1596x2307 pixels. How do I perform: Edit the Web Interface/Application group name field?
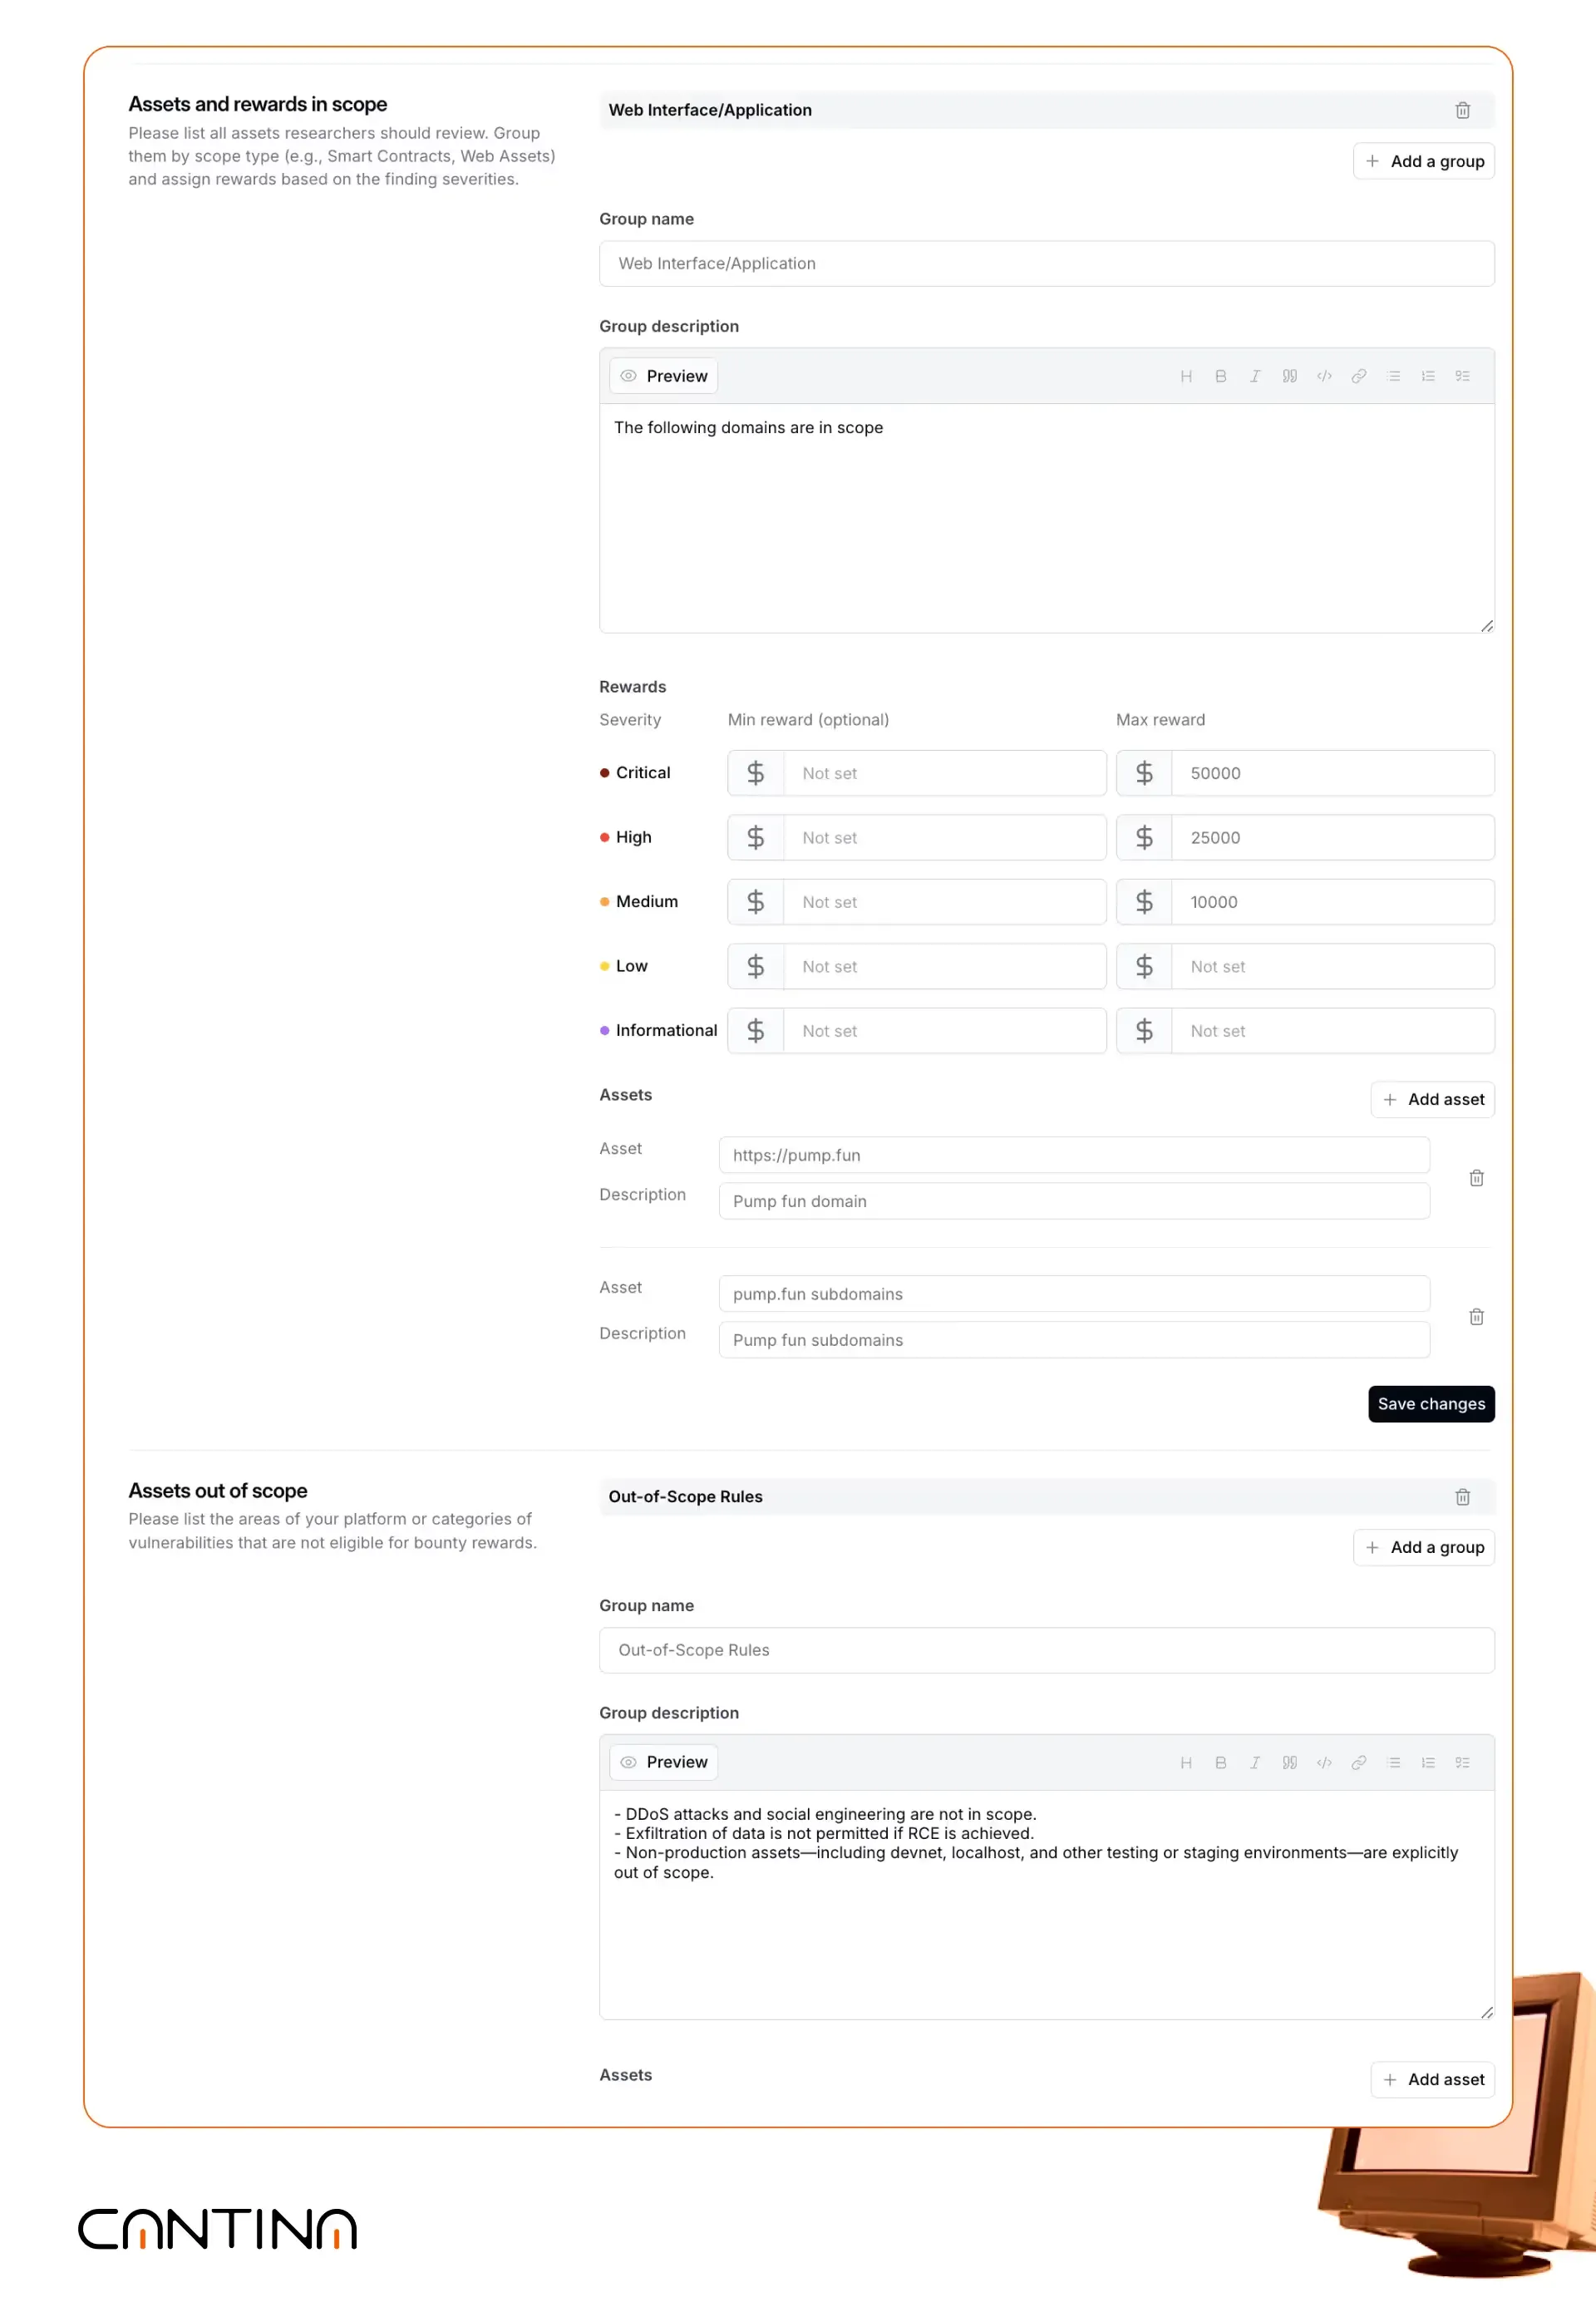pos(1046,263)
